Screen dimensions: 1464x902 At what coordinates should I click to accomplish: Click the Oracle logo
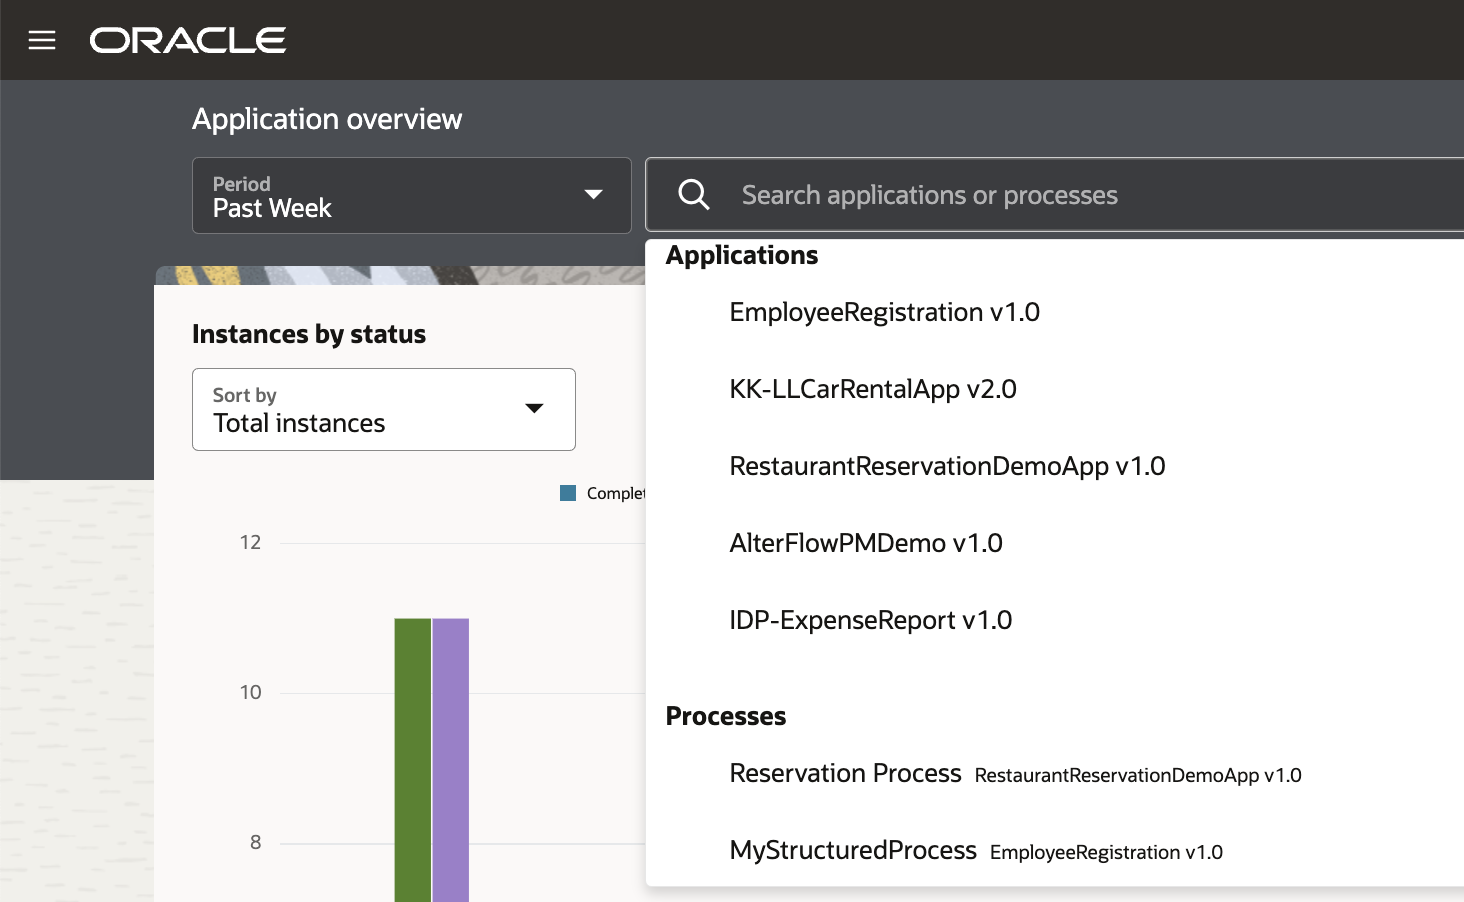click(x=187, y=40)
